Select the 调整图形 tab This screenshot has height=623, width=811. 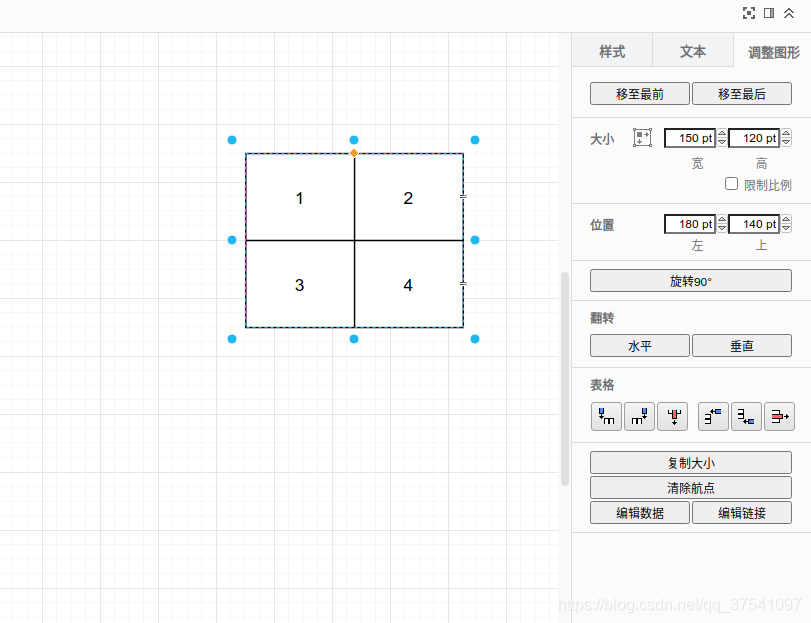tap(773, 52)
